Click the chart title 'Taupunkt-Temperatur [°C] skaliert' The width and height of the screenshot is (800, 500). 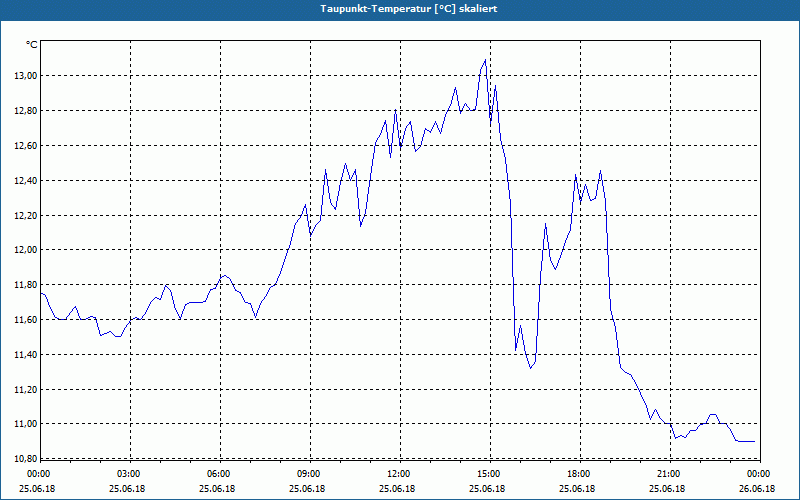click(x=409, y=9)
